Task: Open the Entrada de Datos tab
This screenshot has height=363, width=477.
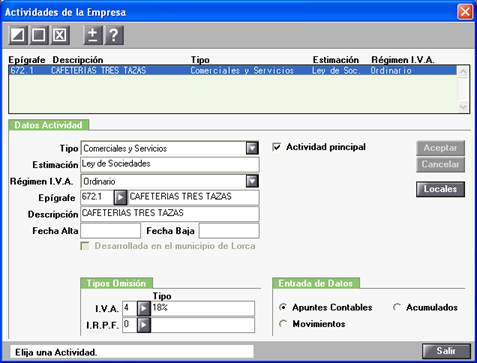Action: (316, 283)
